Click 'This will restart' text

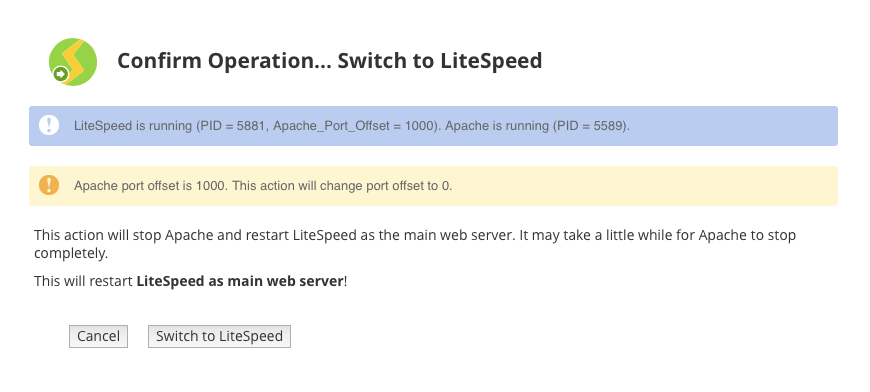tap(84, 281)
